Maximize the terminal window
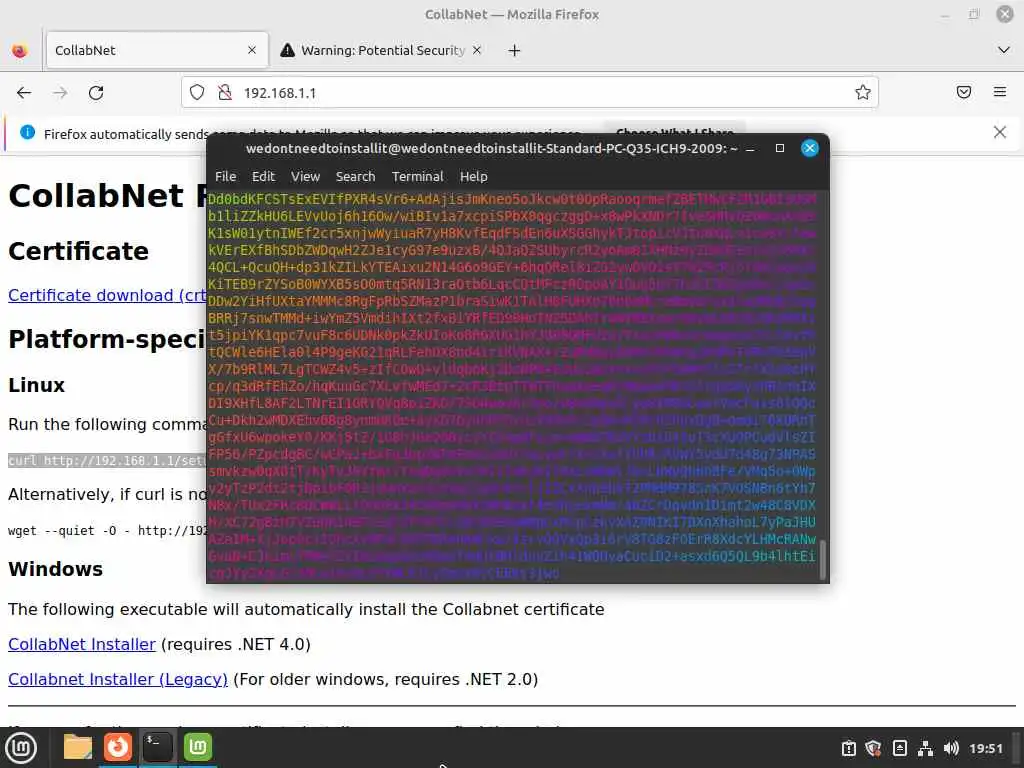1024x768 pixels. click(x=780, y=148)
